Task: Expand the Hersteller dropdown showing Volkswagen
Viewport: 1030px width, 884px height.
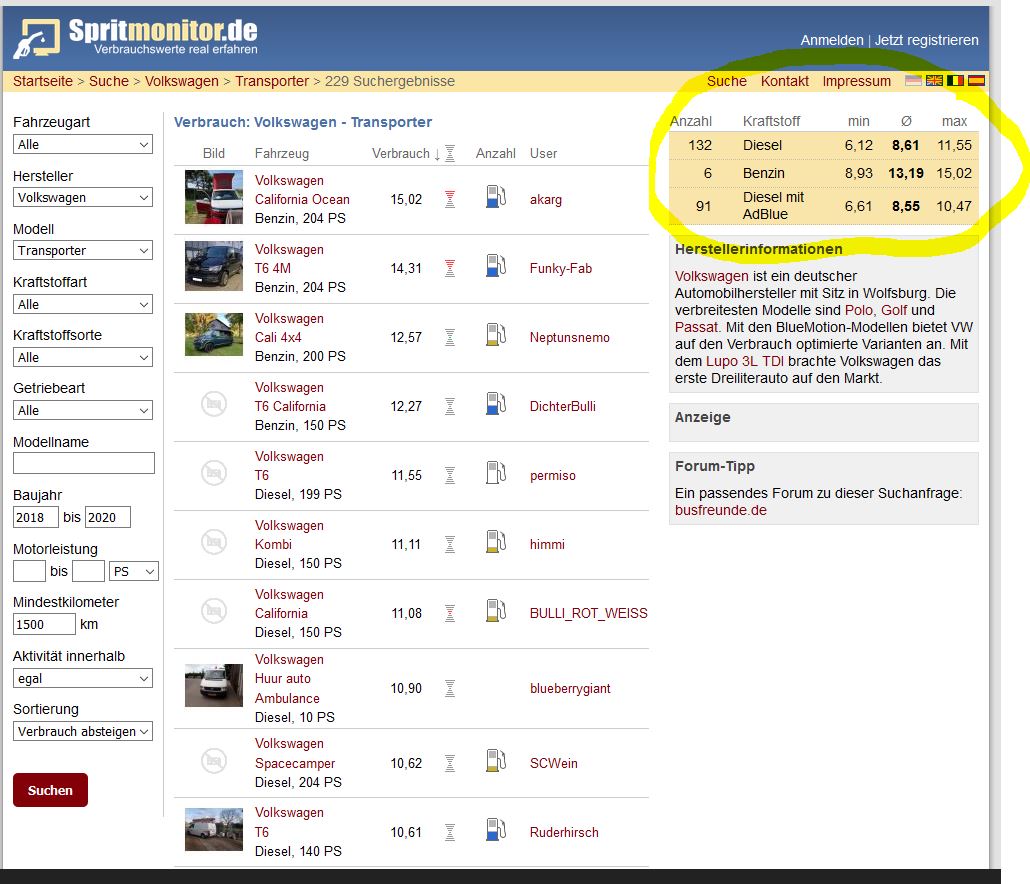Action: point(83,198)
